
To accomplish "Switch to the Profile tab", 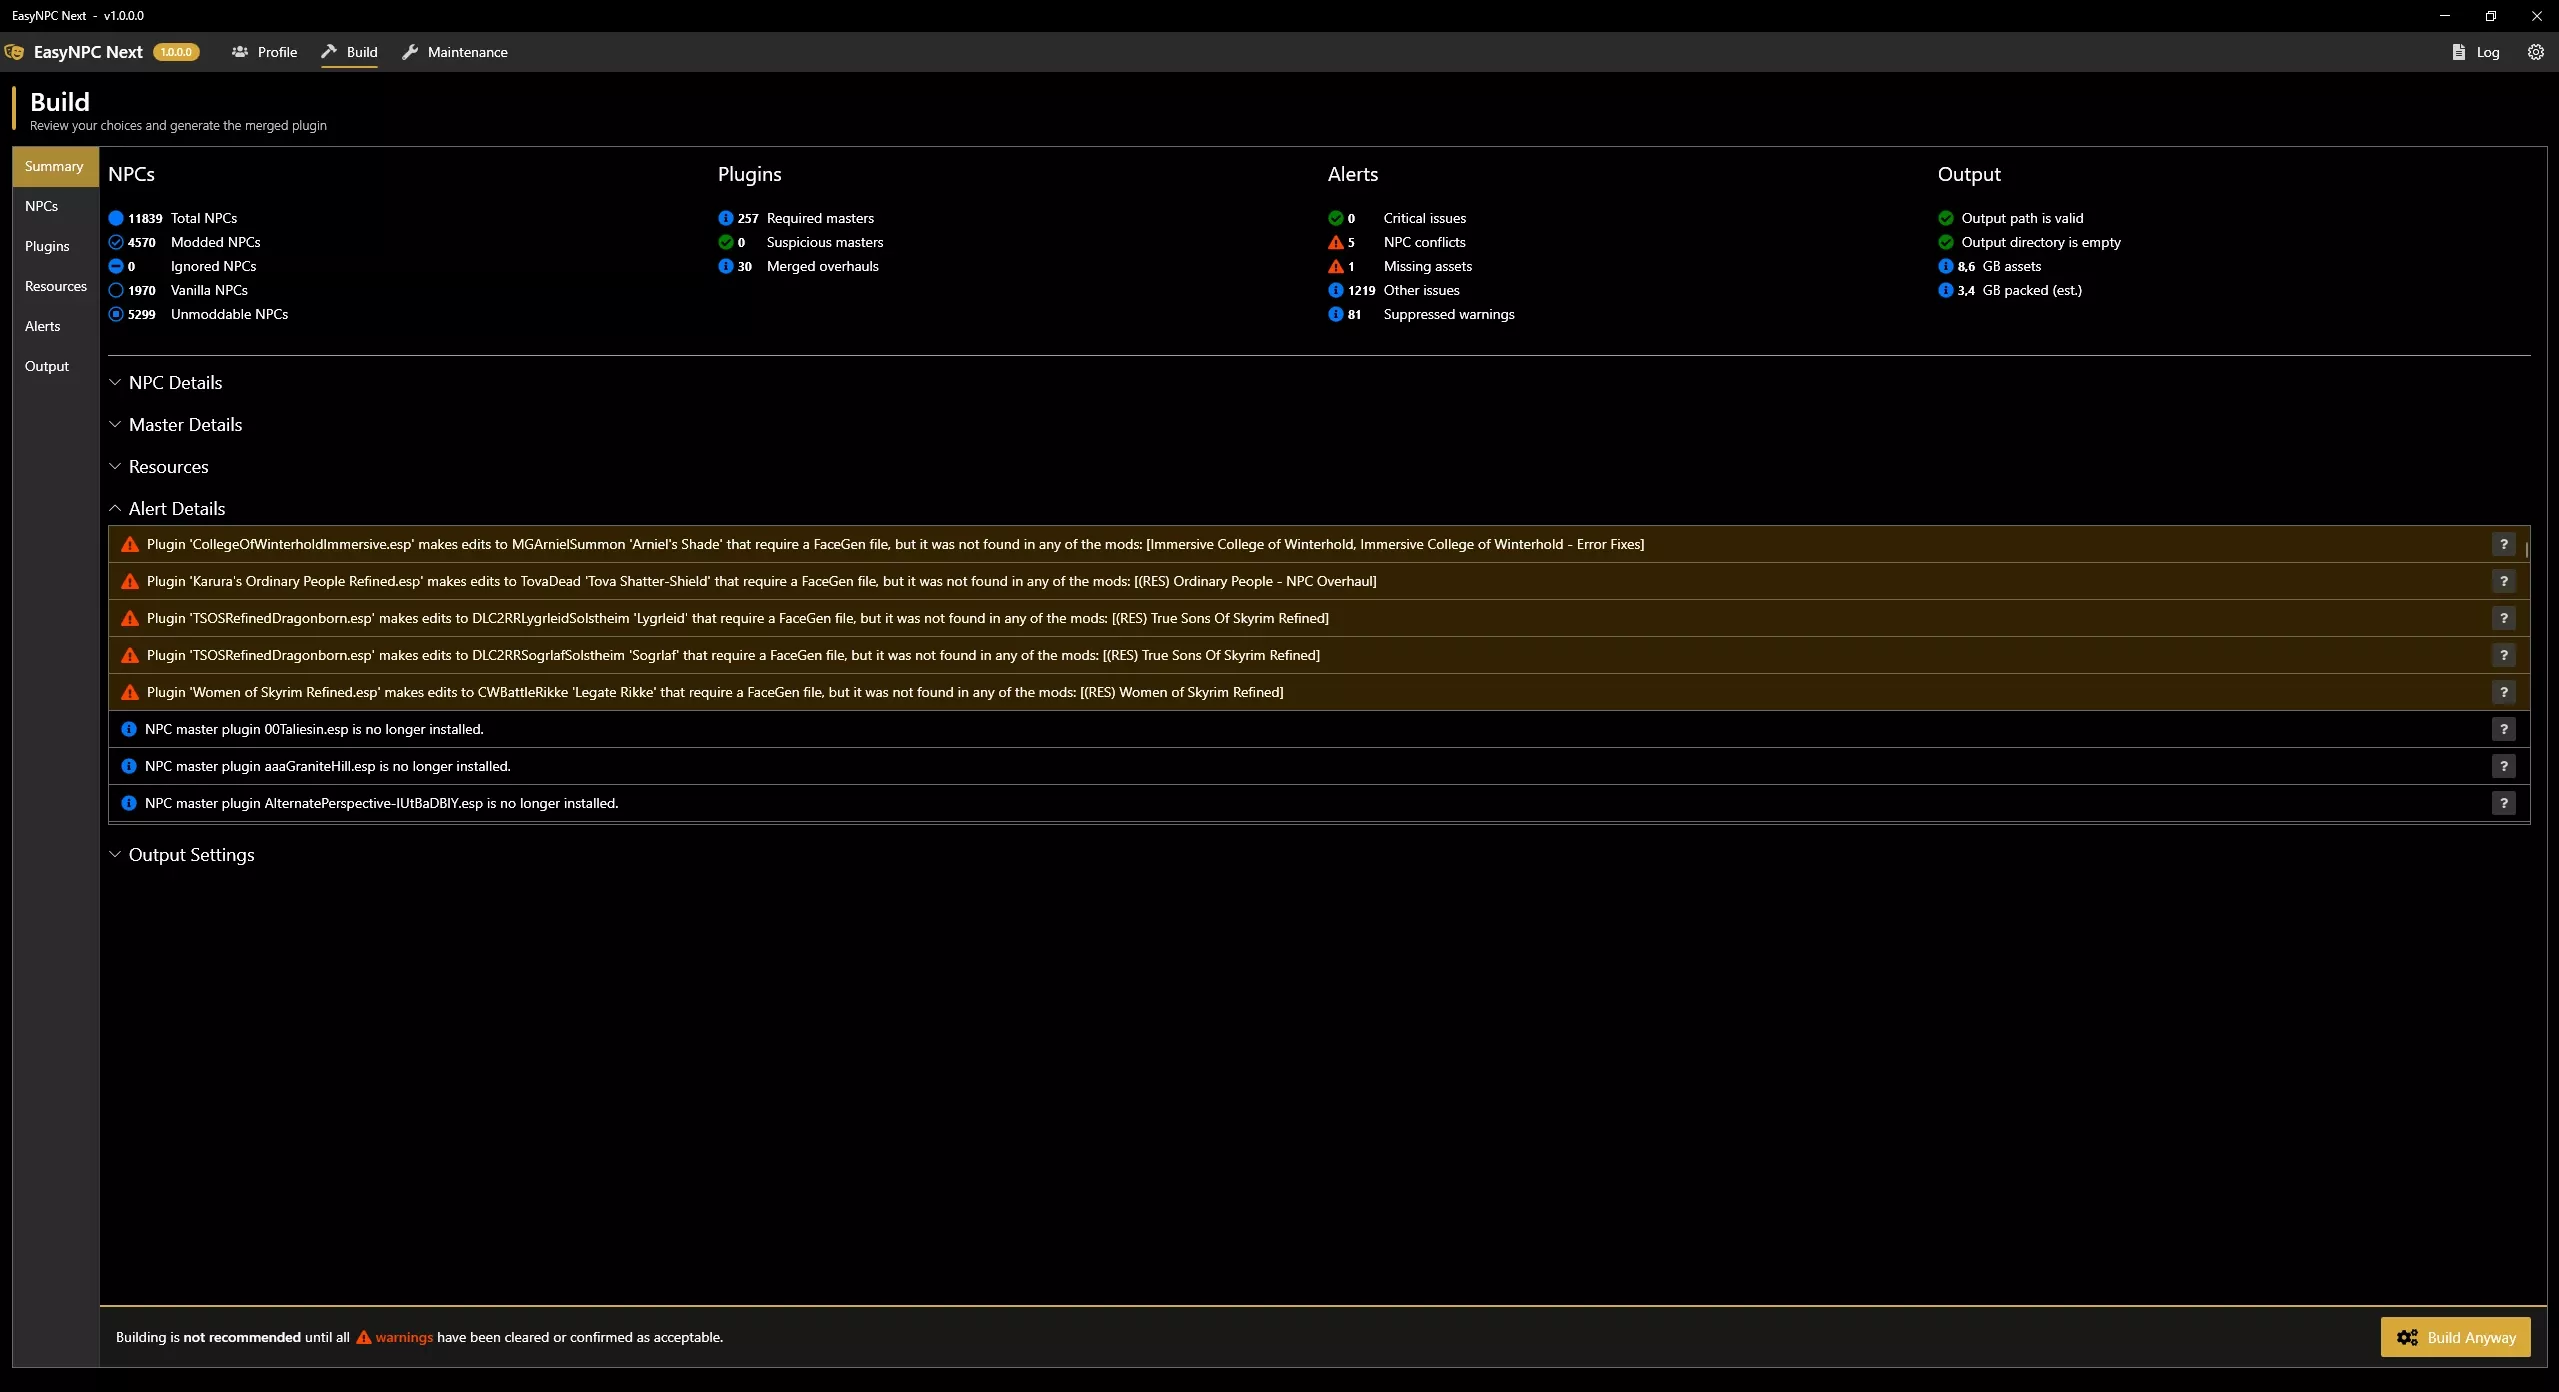I will pyautogui.click(x=264, y=52).
